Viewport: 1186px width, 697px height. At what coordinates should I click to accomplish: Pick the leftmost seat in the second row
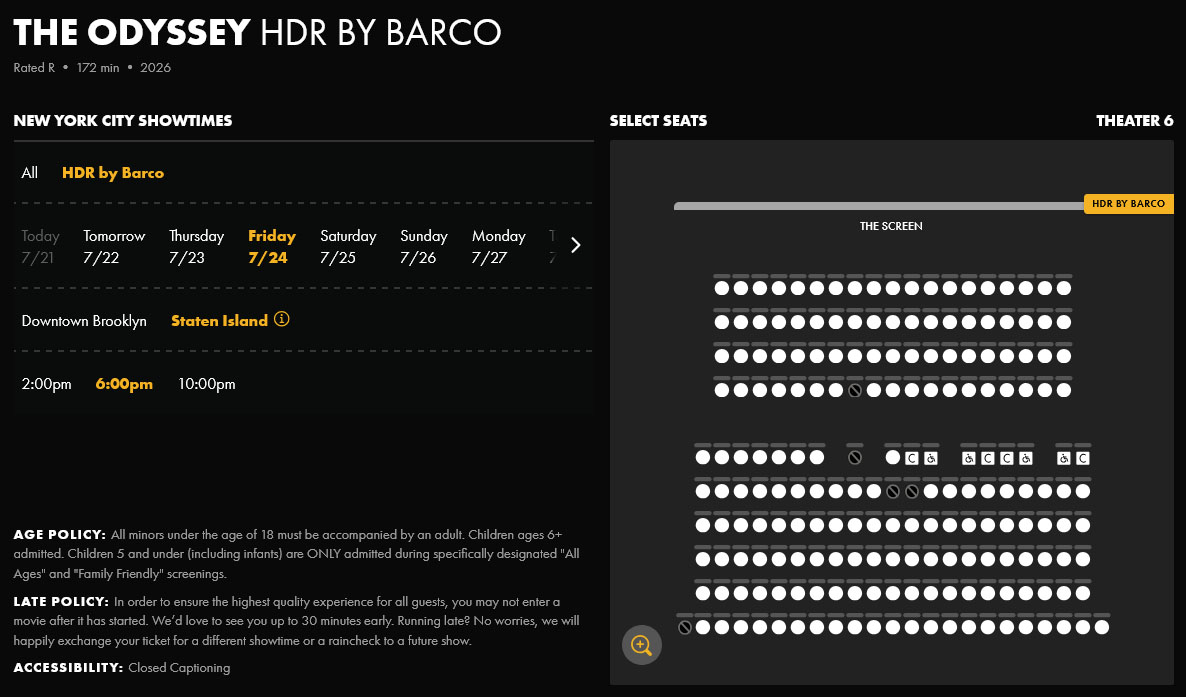(x=722, y=322)
